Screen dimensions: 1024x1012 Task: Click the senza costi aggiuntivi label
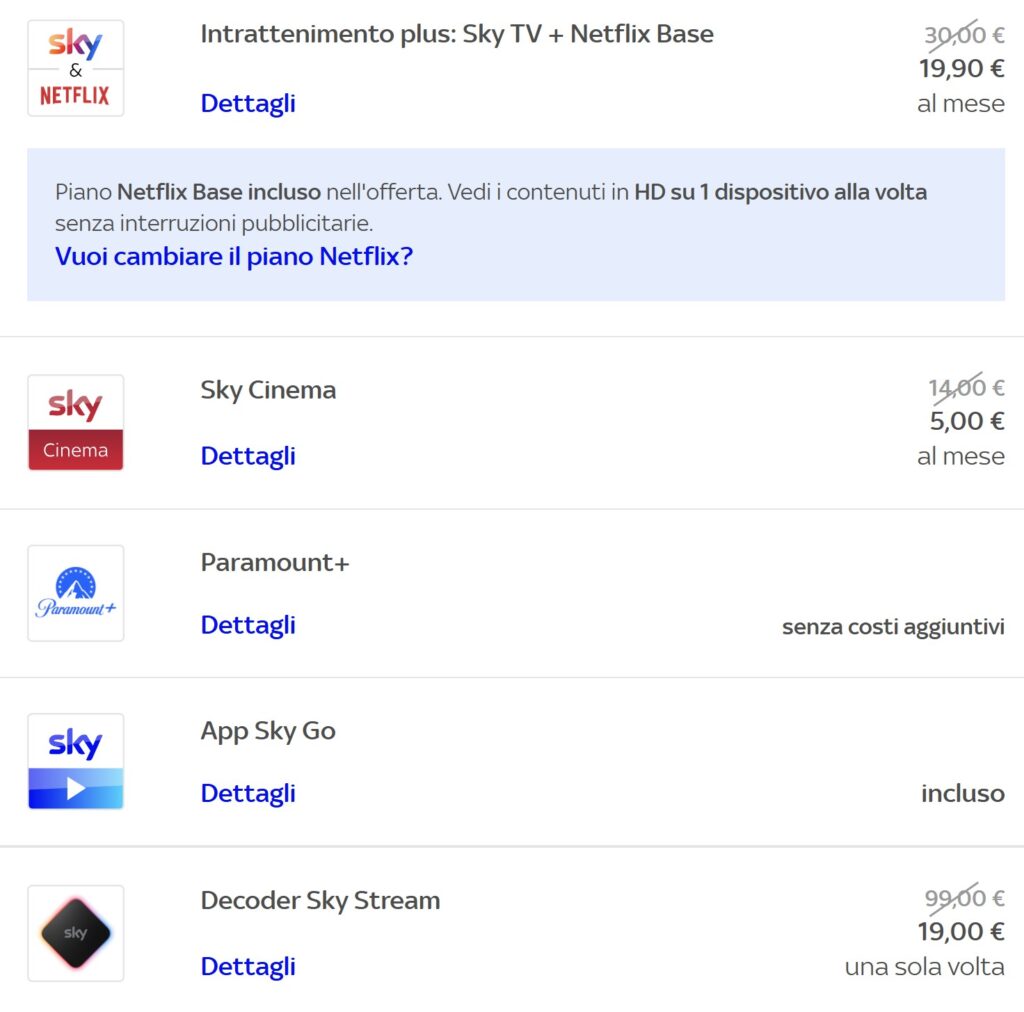[x=893, y=627]
